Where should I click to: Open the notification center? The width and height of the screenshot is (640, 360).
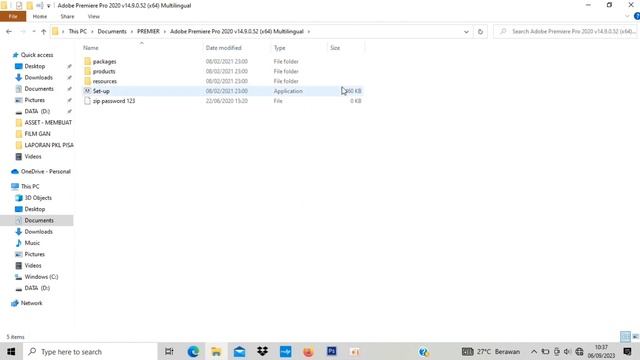pyautogui.click(x=627, y=351)
